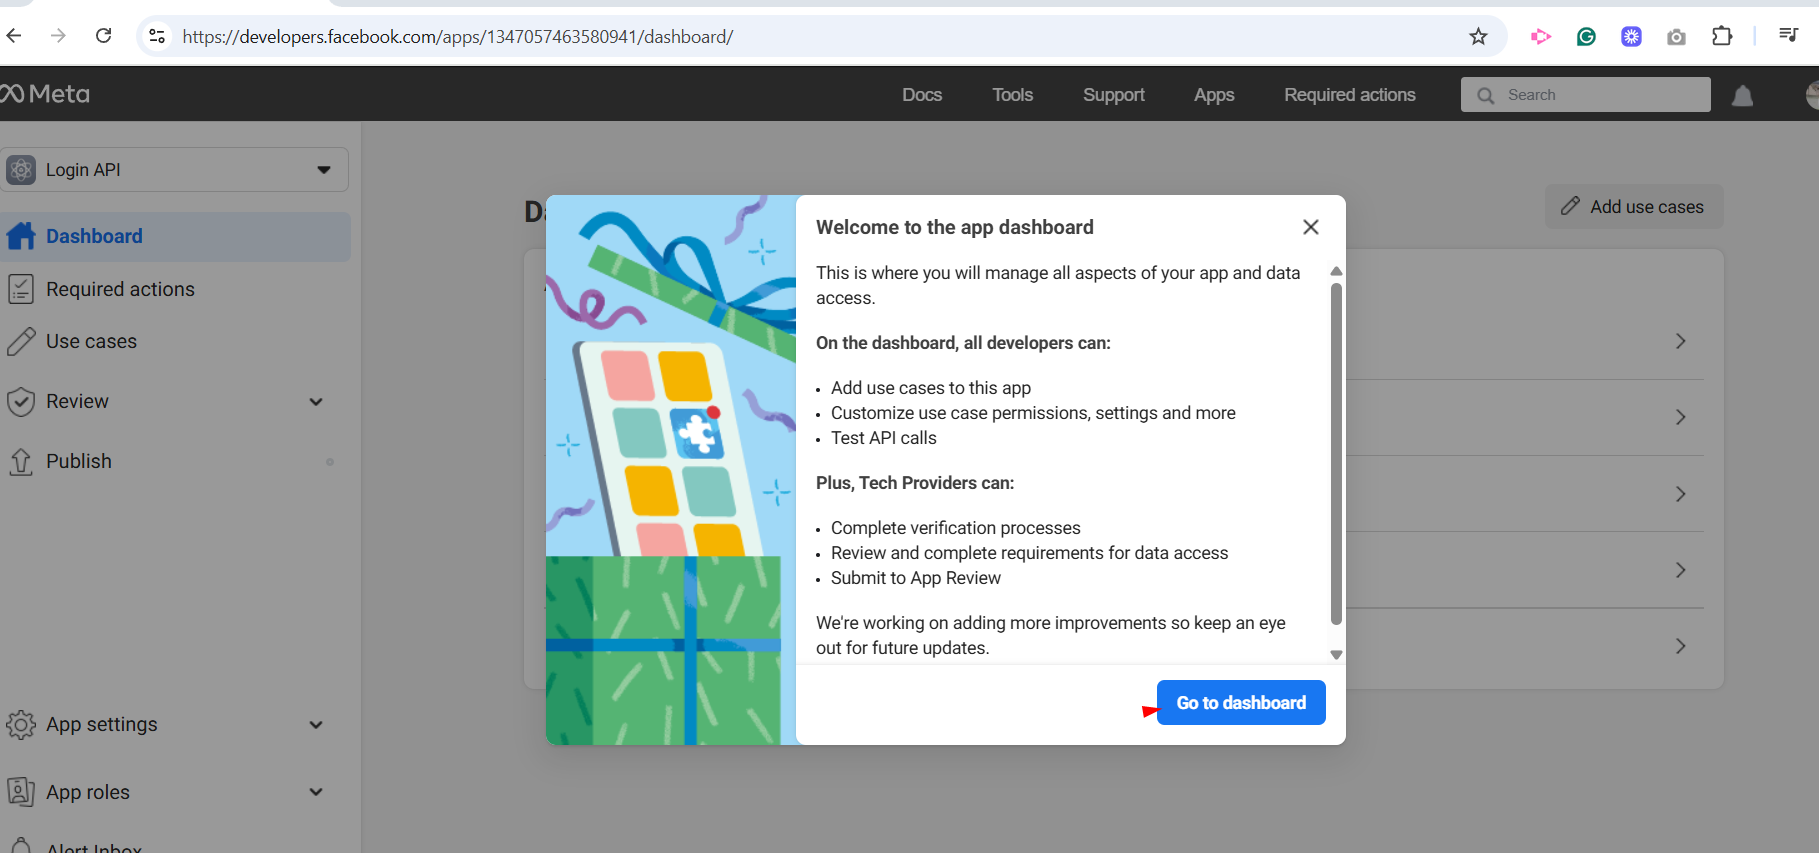Select Use cases in the sidebar
The width and height of the screenshot is (1819, 853).
[x=91, y=341]
